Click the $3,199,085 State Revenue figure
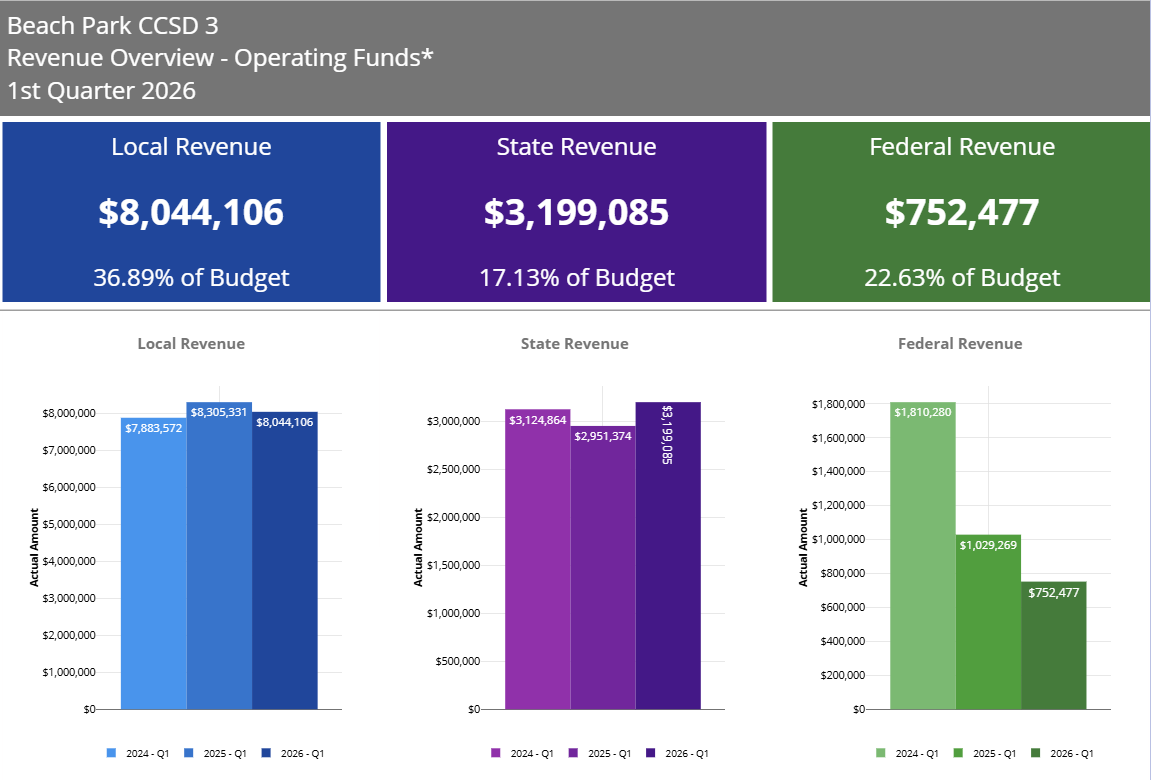The image size is (1152, 780). (577, 212)
